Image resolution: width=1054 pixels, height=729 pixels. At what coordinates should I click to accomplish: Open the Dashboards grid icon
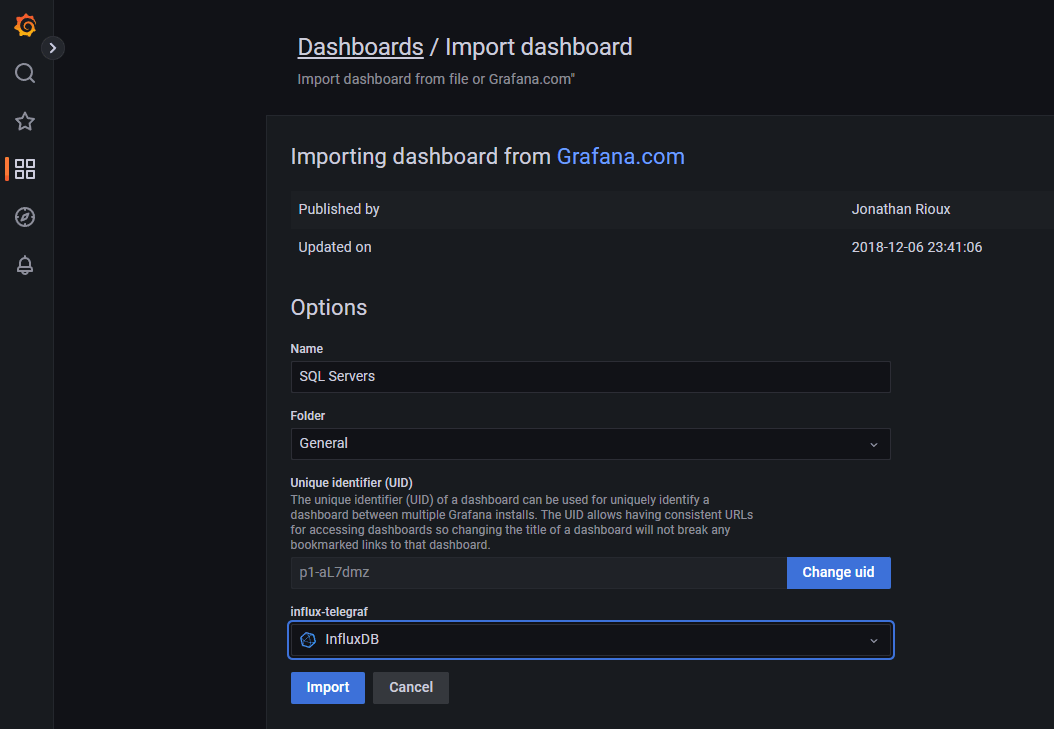pos(25,169)
